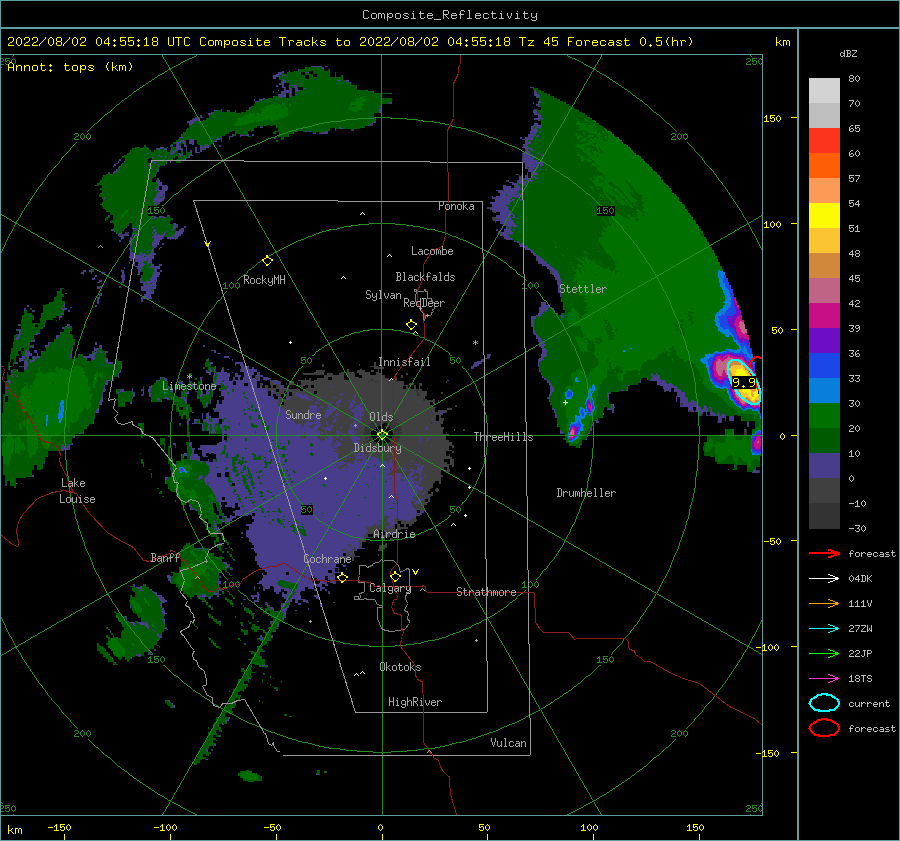Viewport: 900px width, 841px height.
Task: Select the magenta 39–42 dBZ swatch
Action: (824, 316)
